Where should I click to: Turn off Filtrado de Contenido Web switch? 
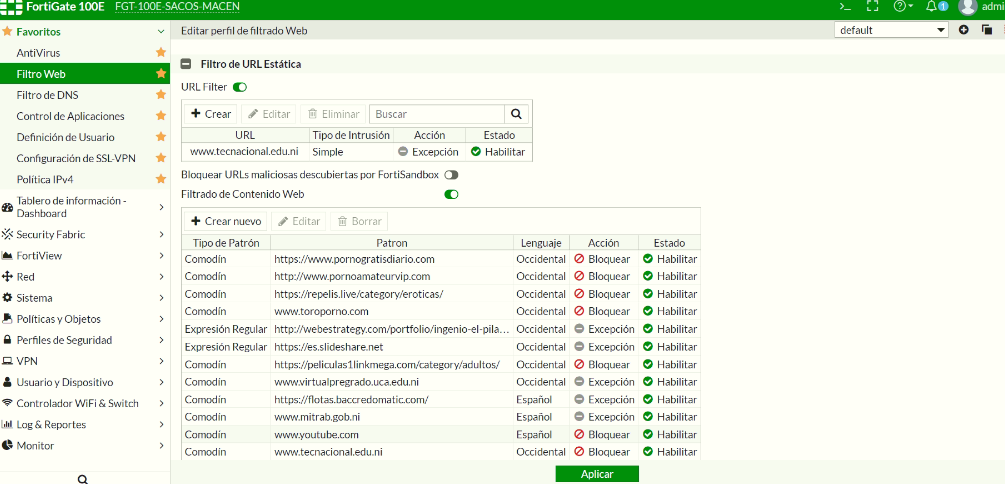pos(451,194)
